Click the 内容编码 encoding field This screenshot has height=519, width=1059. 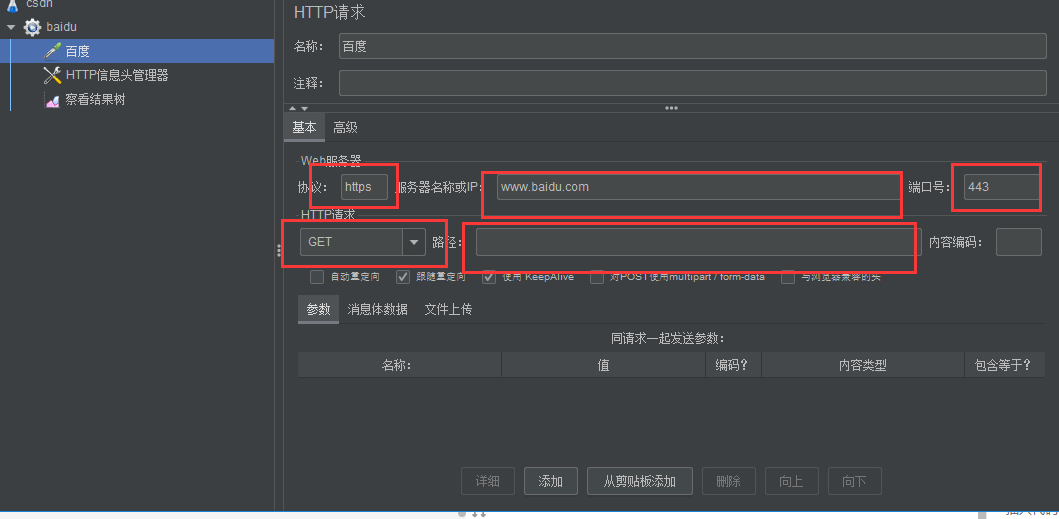click(1019, 242)
